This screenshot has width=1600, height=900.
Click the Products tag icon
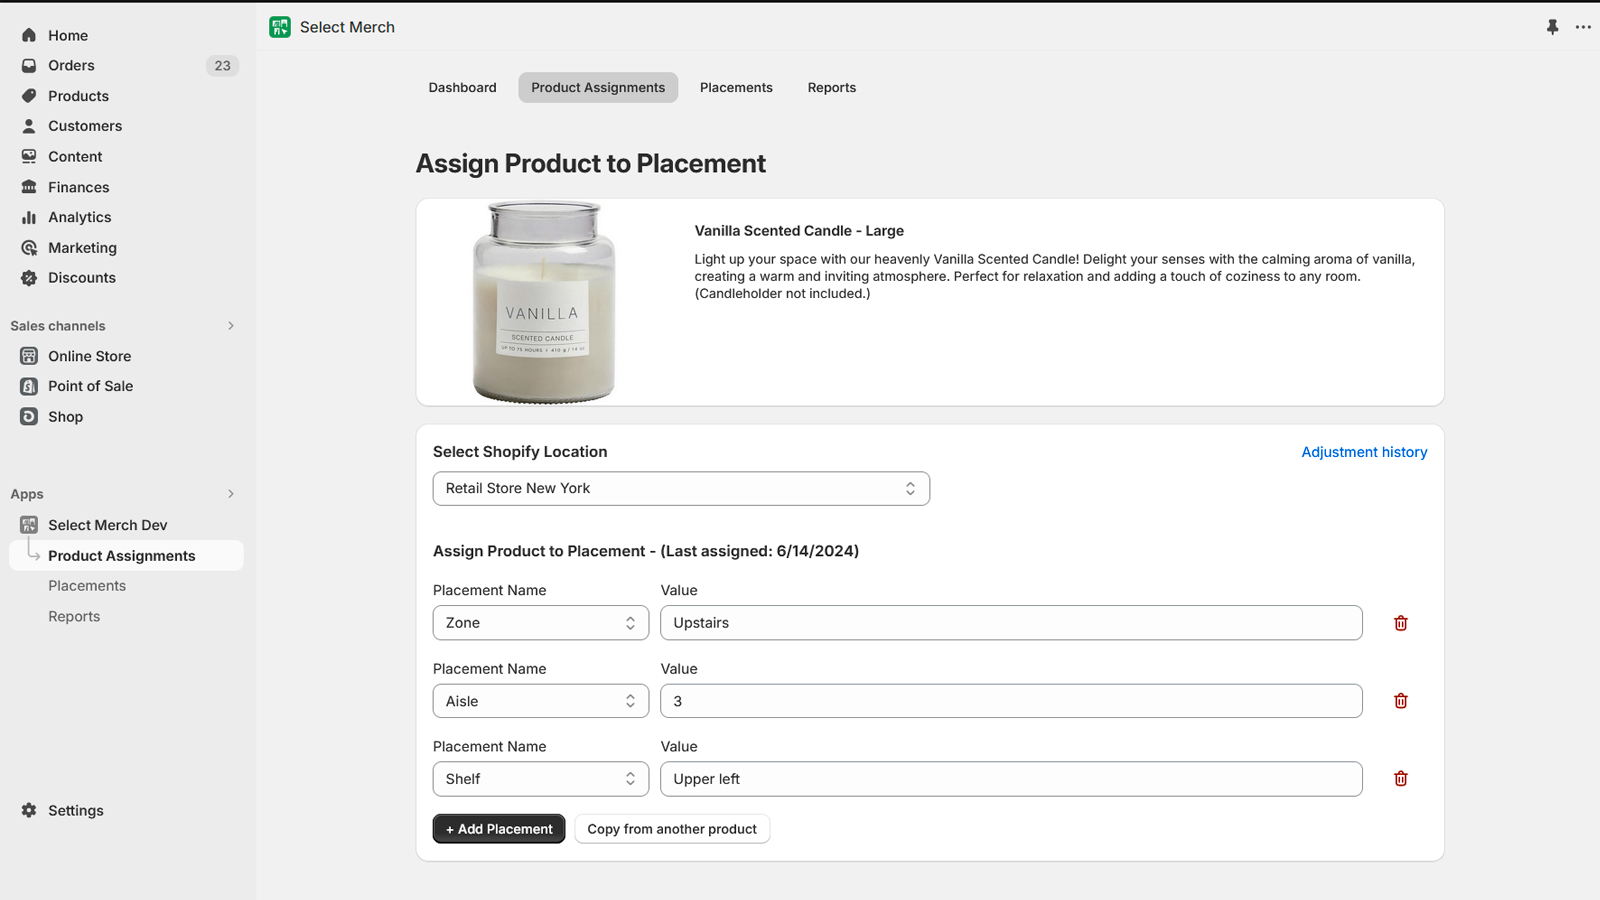[29, 96]
